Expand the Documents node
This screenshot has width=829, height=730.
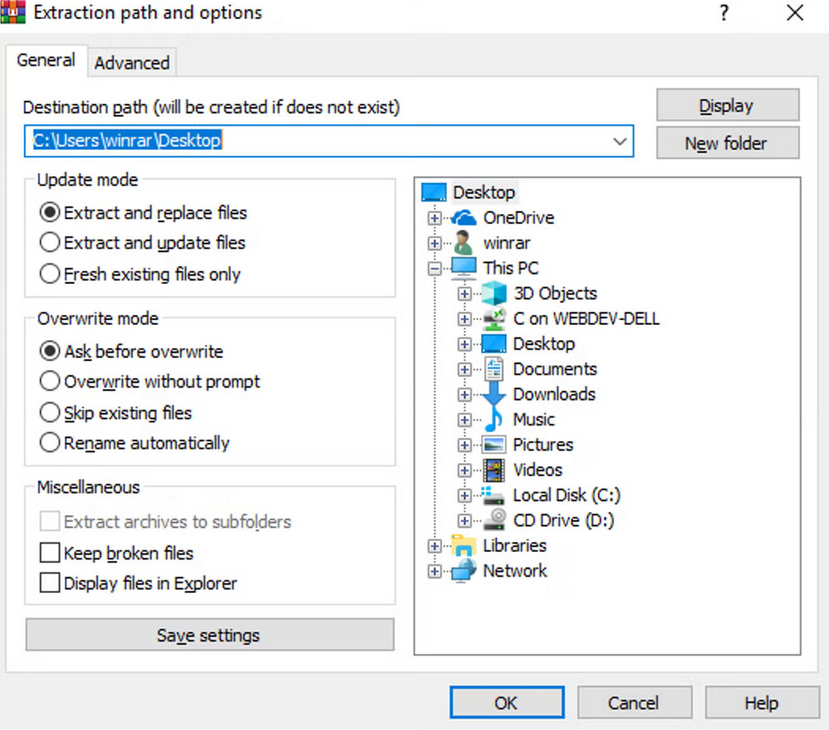coord(465,369)
